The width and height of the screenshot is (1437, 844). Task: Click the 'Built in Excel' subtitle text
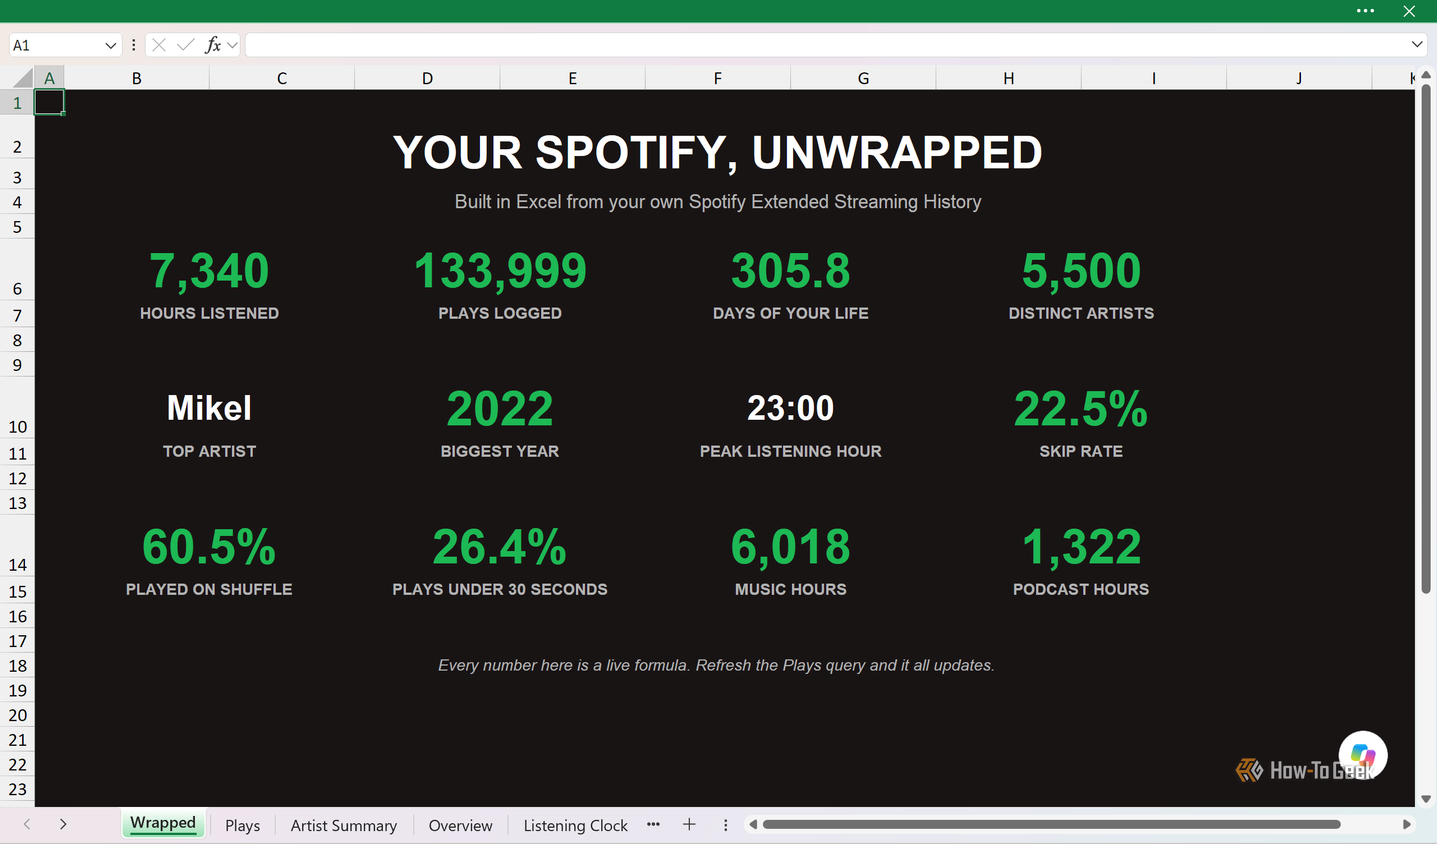pos(718,202)
